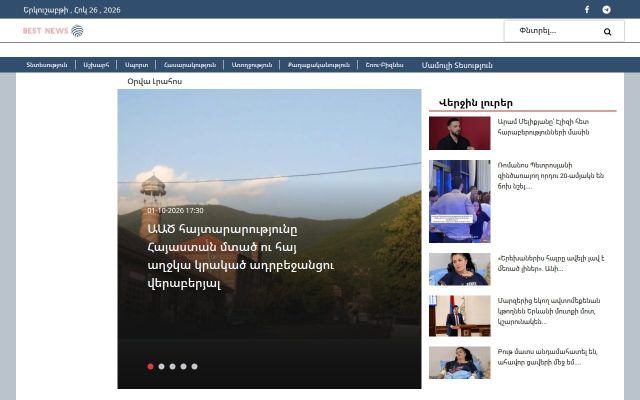Click the search input field Փնտրել

pyautogui.click(x=551, y=31)
